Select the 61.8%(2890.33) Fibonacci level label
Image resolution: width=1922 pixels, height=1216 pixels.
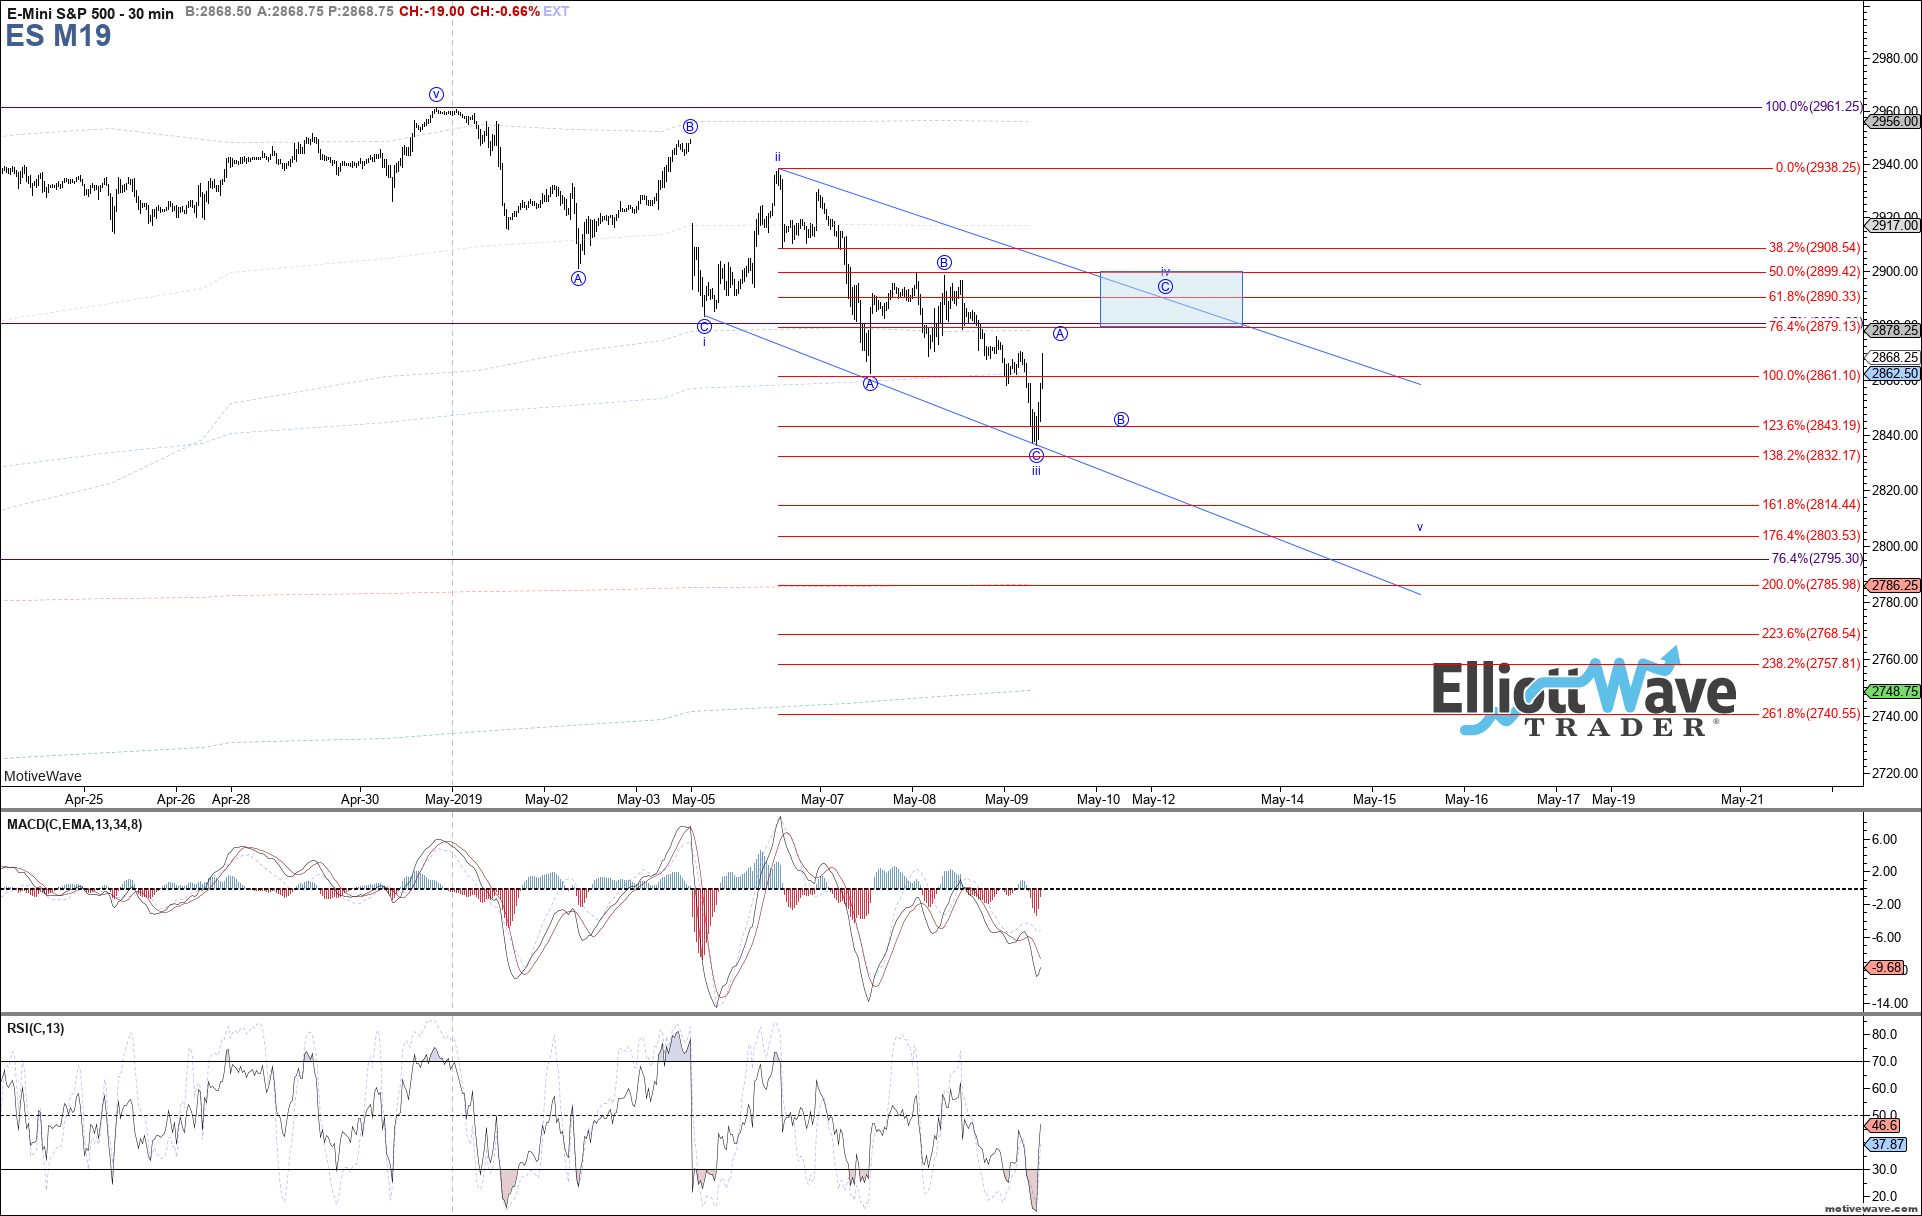click(1814, 297)
